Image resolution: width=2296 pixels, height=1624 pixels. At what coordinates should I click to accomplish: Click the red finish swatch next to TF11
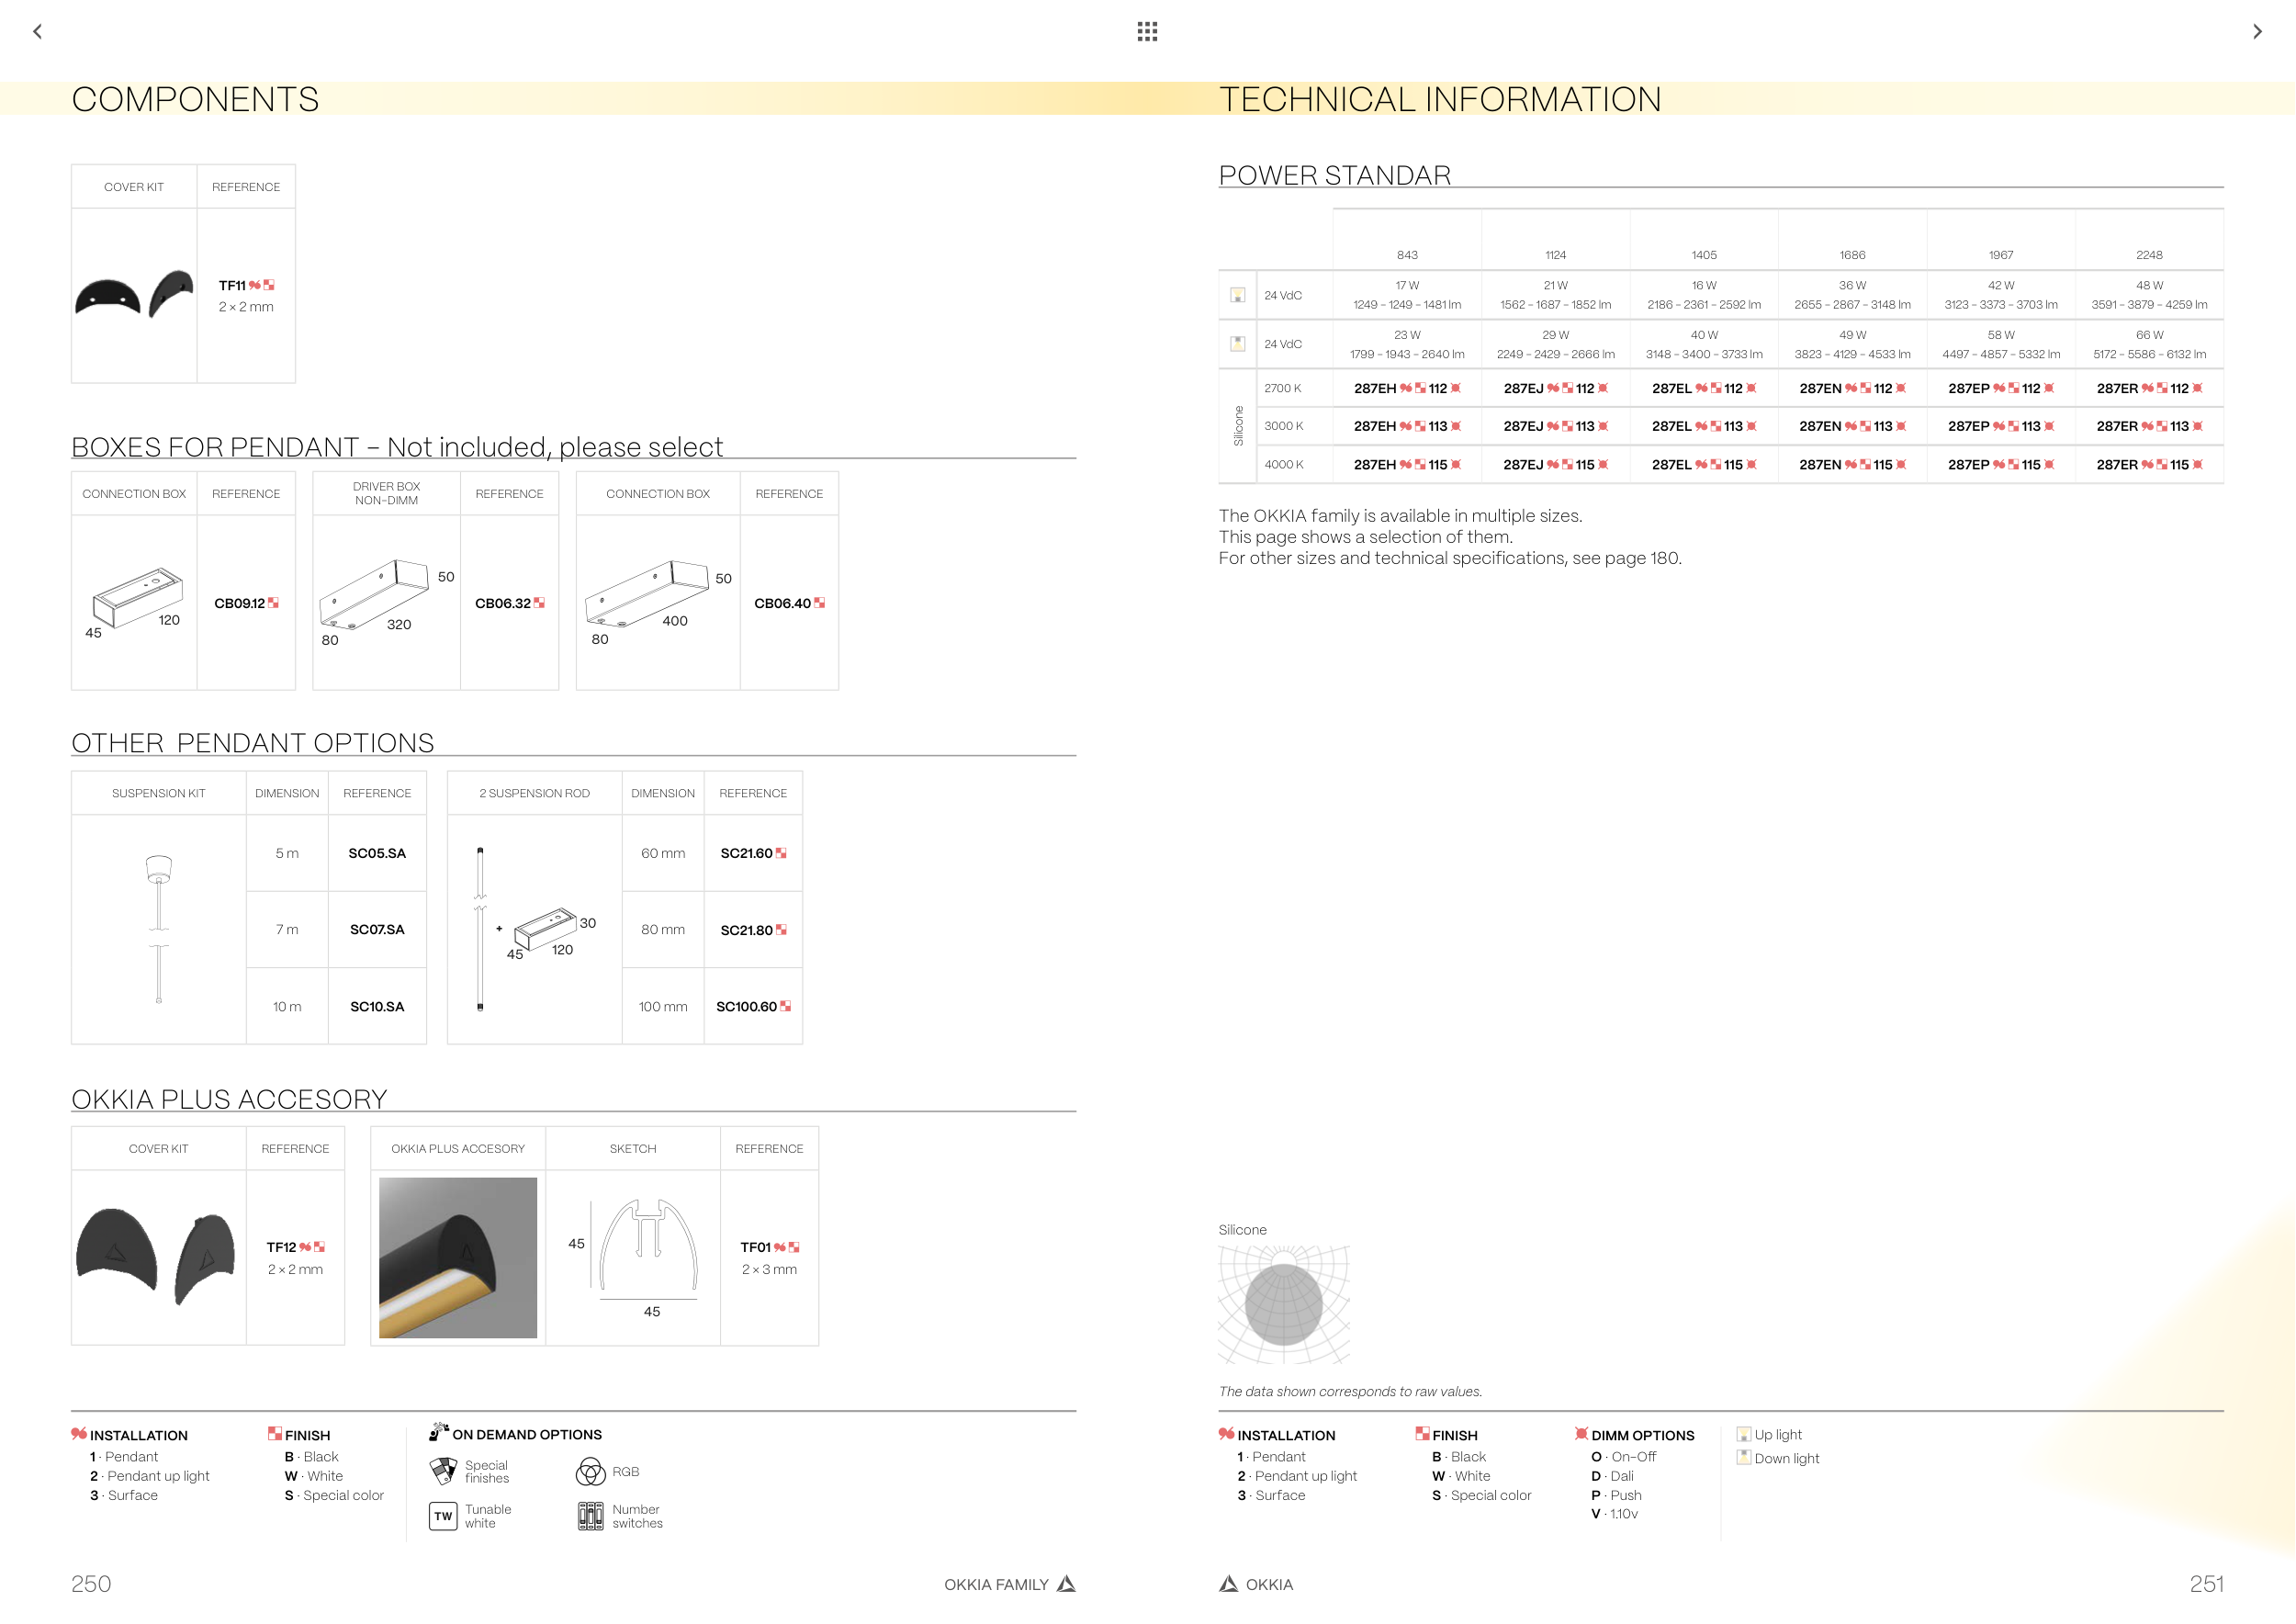(x=268, y=285)
